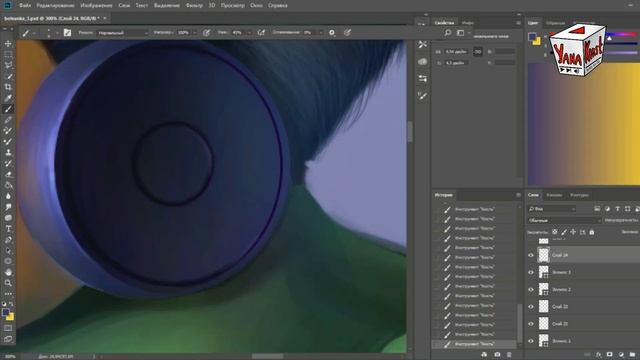Open the Файл menu
This screenshot has width=640, height=360.
click(25, 6)
